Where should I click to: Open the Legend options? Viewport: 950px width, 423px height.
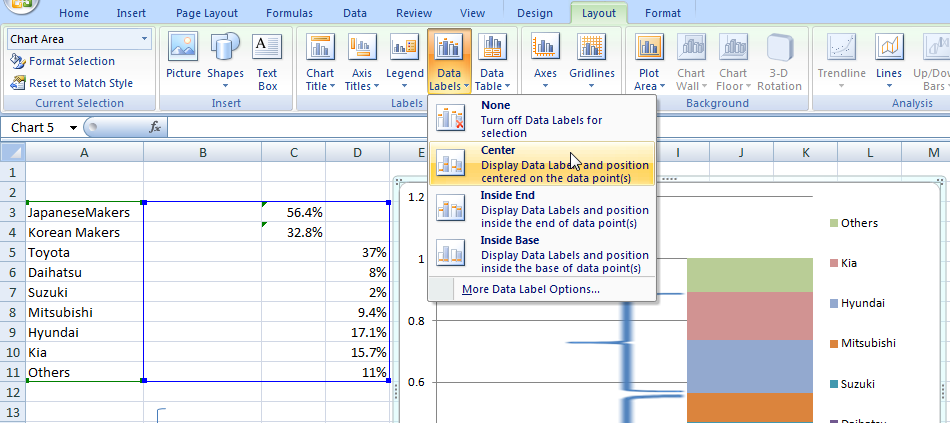coord(405,62)
